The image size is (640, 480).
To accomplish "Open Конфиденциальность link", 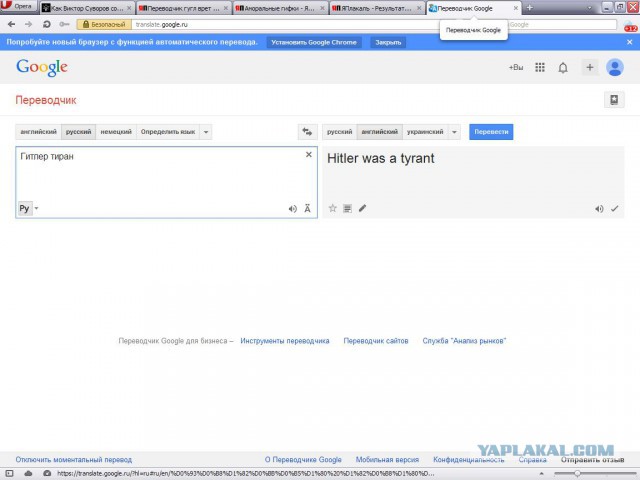I will pos(469,460).
